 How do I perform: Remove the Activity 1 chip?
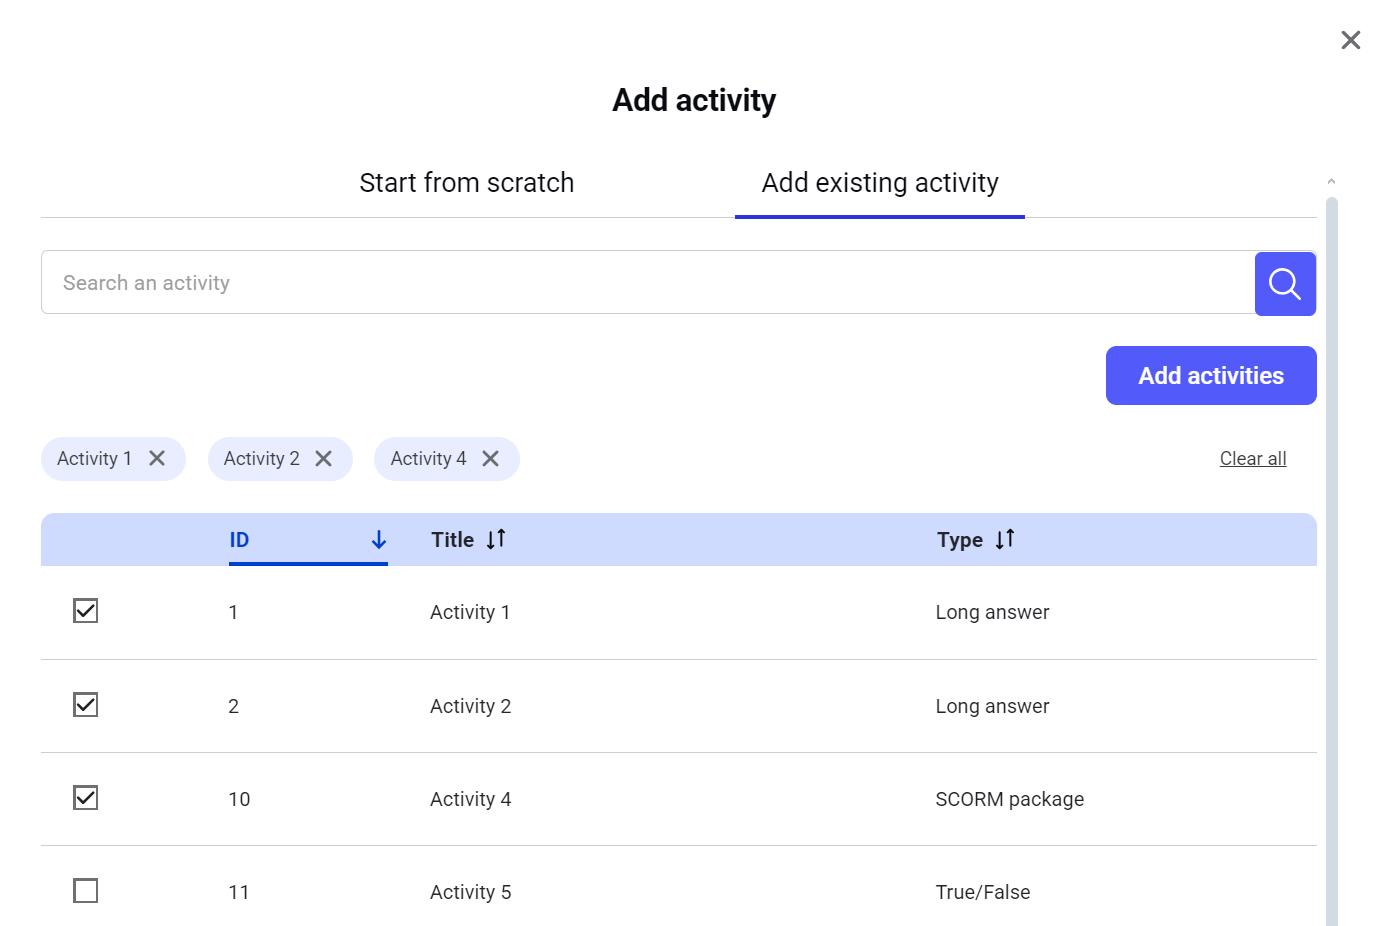pyautogui.click(x=157, y=458)
